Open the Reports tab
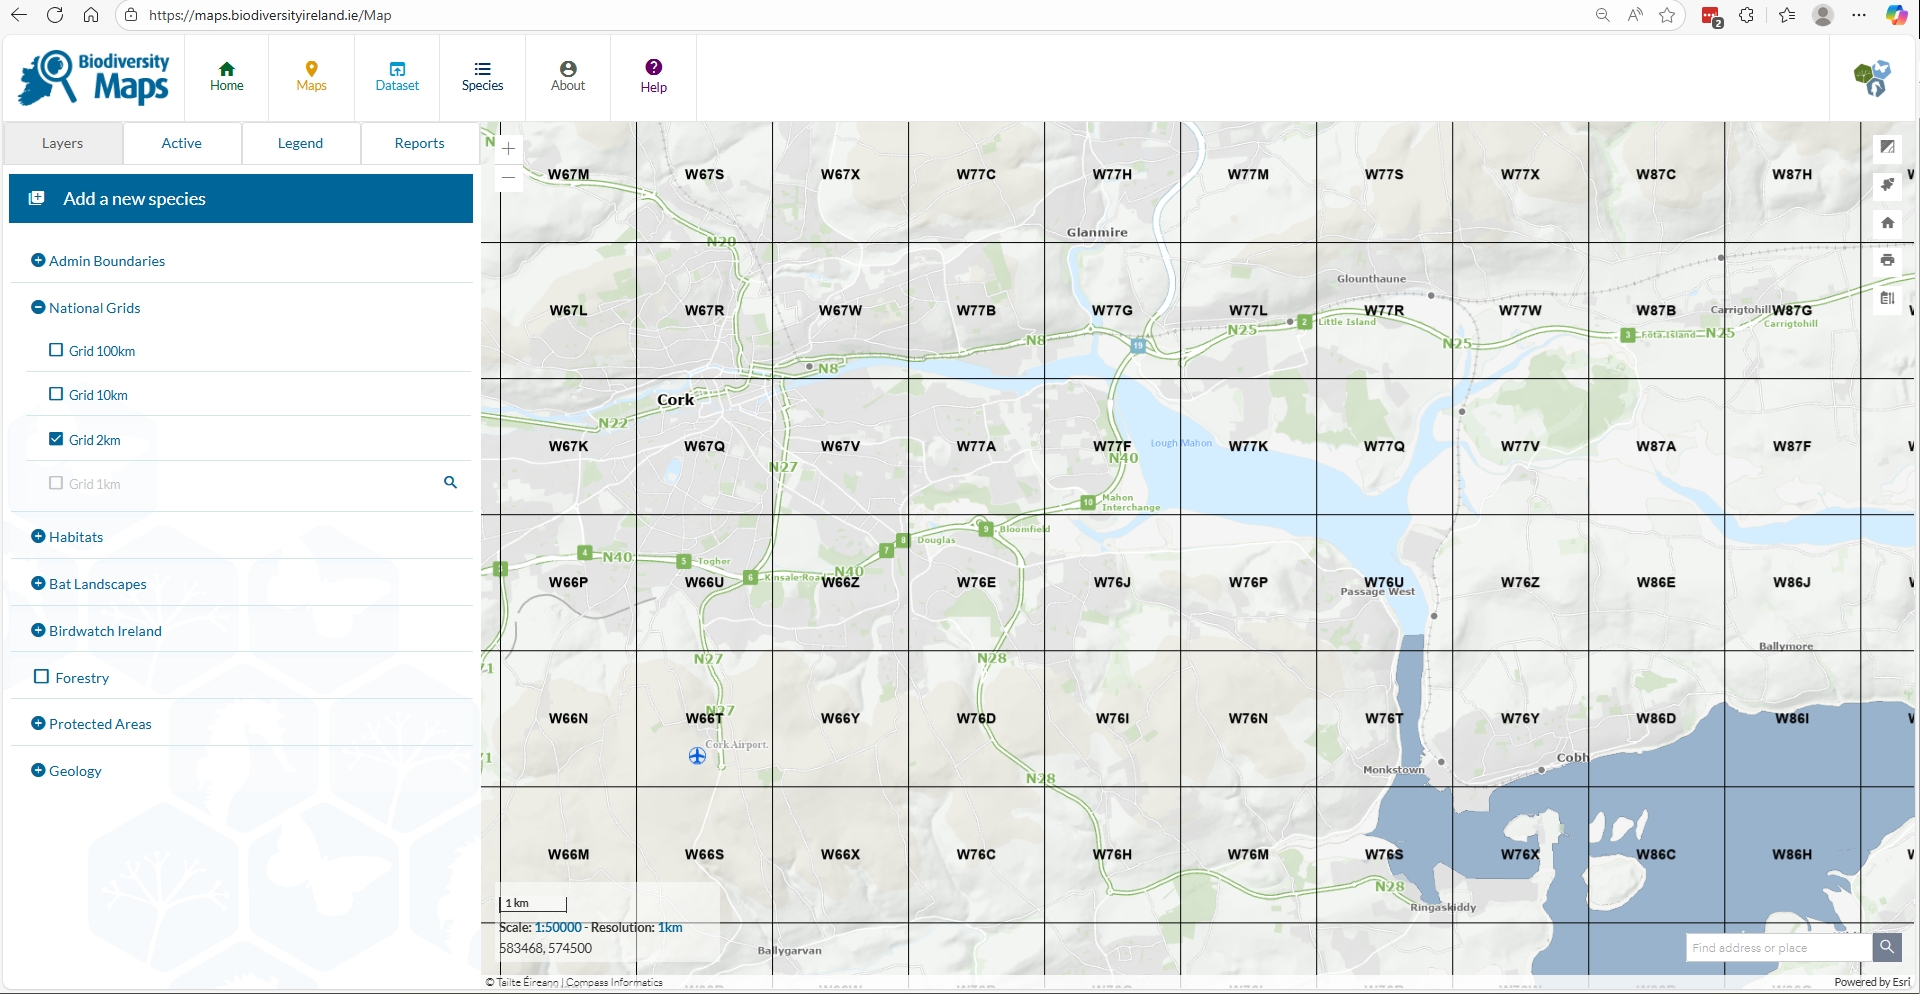This screenshot has width=1920, height=994. coord(419,143)
